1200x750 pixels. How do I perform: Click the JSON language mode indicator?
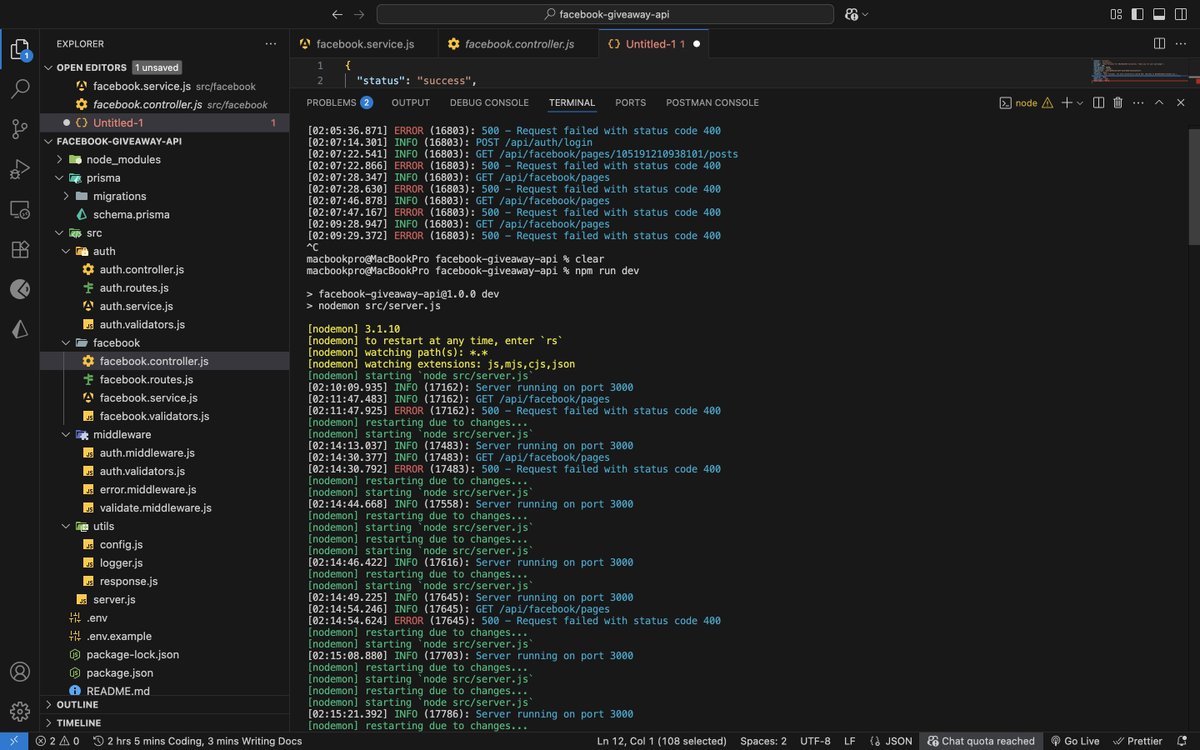click(892, 741)
